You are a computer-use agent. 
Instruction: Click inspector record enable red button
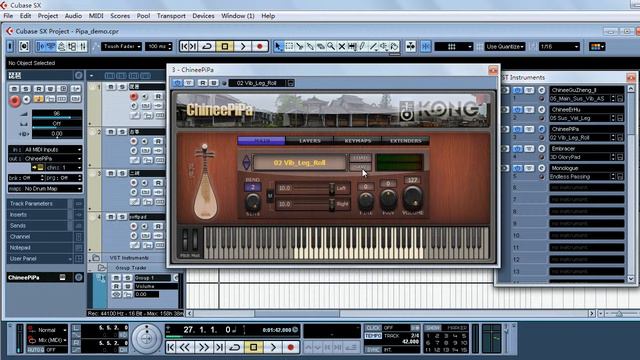click(15, 100)
